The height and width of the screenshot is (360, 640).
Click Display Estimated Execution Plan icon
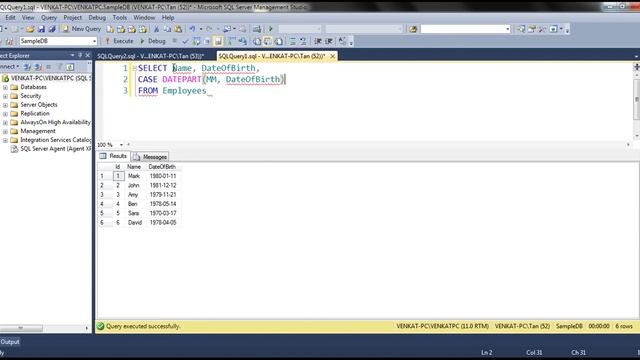196,41
